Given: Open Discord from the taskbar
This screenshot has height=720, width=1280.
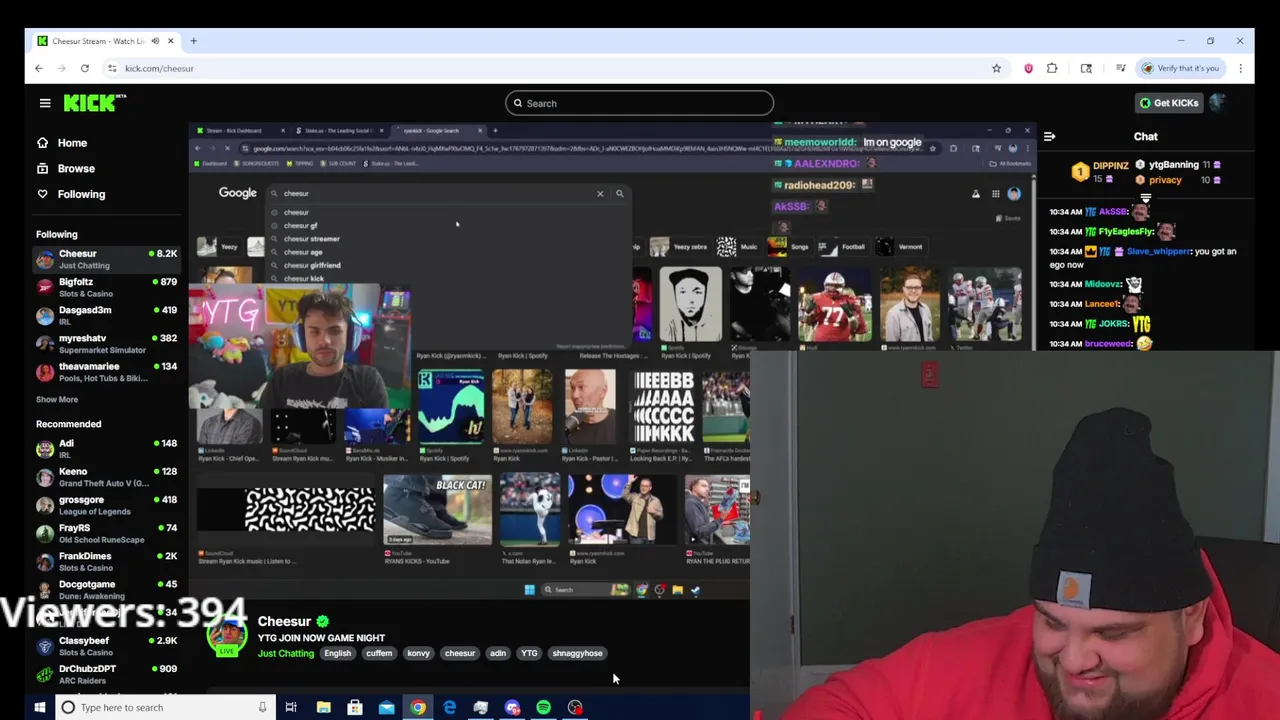Looking at the screenshot, I should [512, 707].
